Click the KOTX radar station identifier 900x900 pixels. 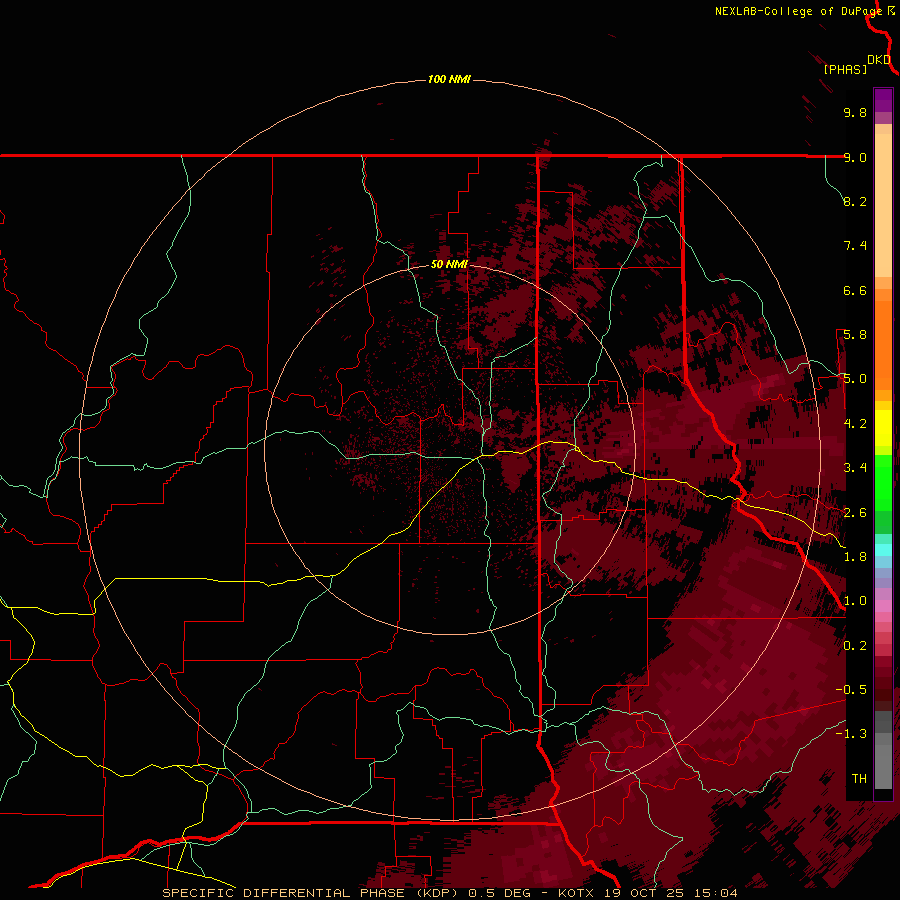click(x=578, y=893)
